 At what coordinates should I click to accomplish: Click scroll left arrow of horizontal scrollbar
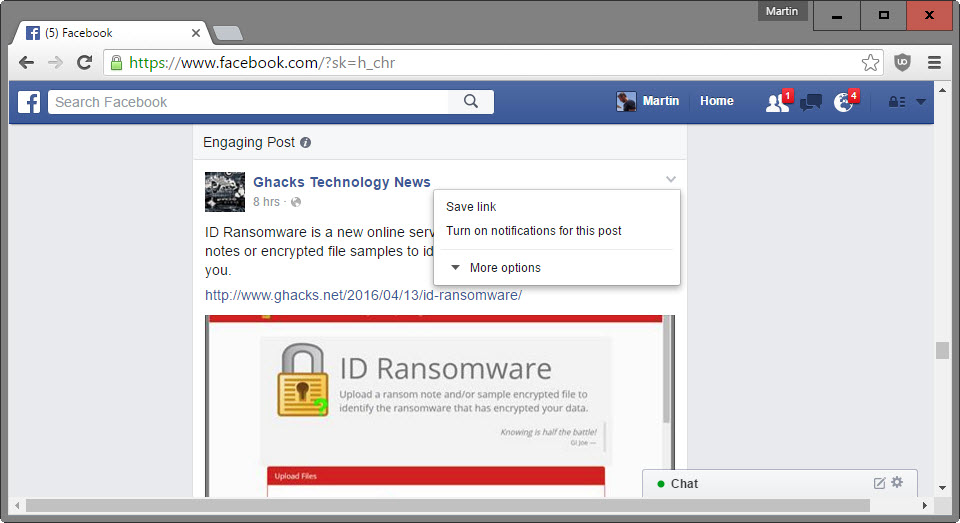tap(17, 505)
